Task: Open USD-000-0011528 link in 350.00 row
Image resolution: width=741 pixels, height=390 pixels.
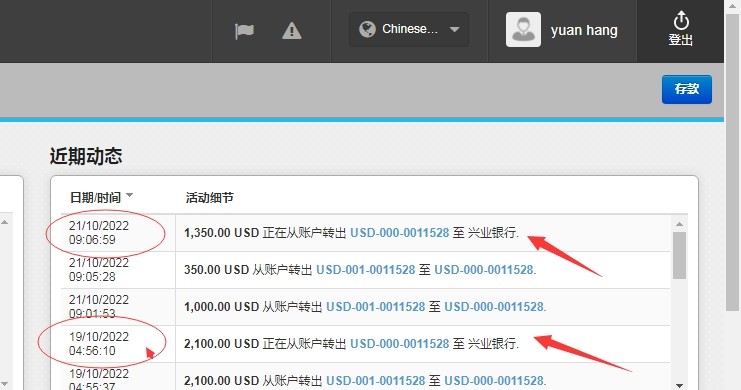Action: click(x=484, y=269)
